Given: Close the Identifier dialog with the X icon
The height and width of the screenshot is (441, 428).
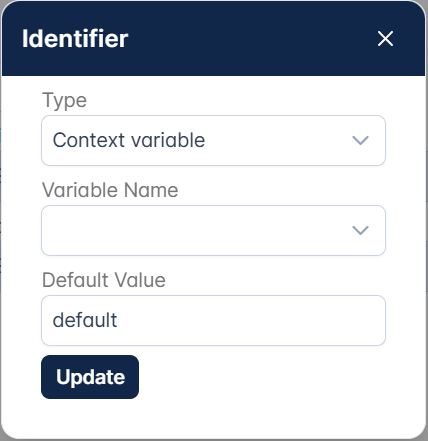Looking at the screenshot, I should [385, 38].
